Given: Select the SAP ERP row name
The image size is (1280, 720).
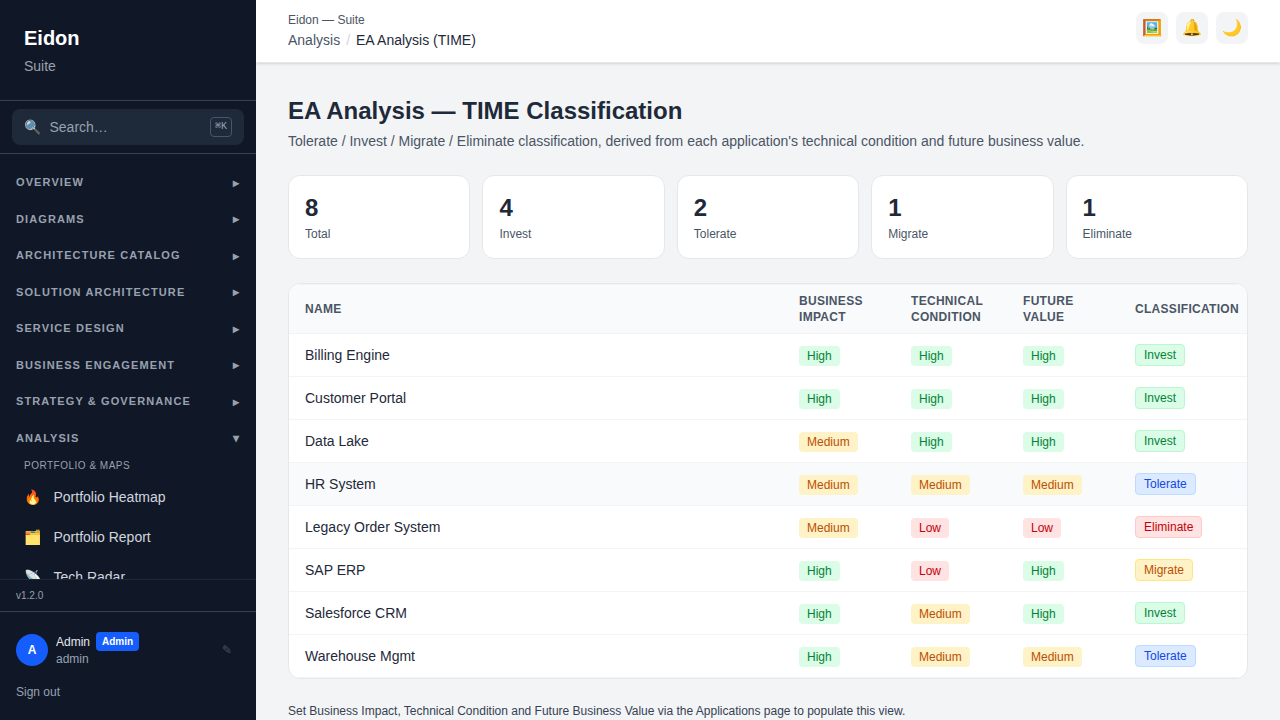Looking at the screenshot, I should coord(335,570).
